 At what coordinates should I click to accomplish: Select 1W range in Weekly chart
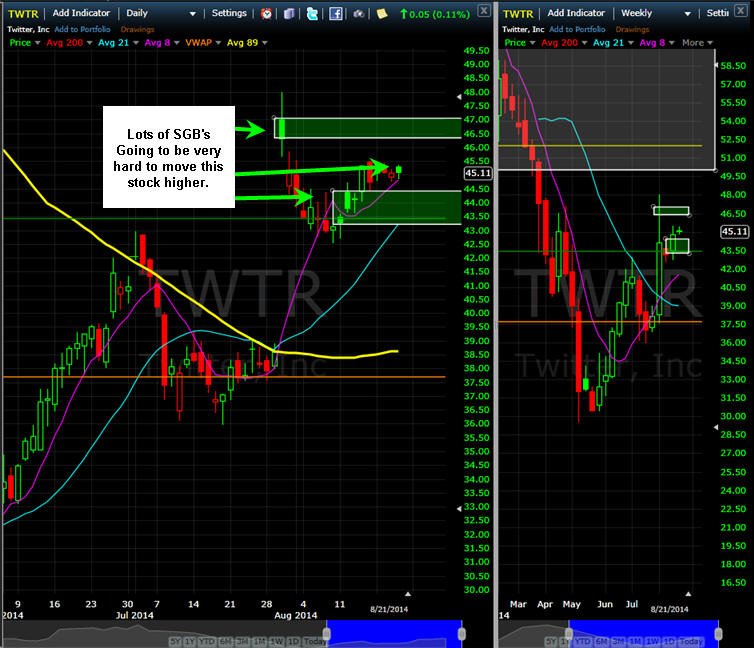[652, 641]
